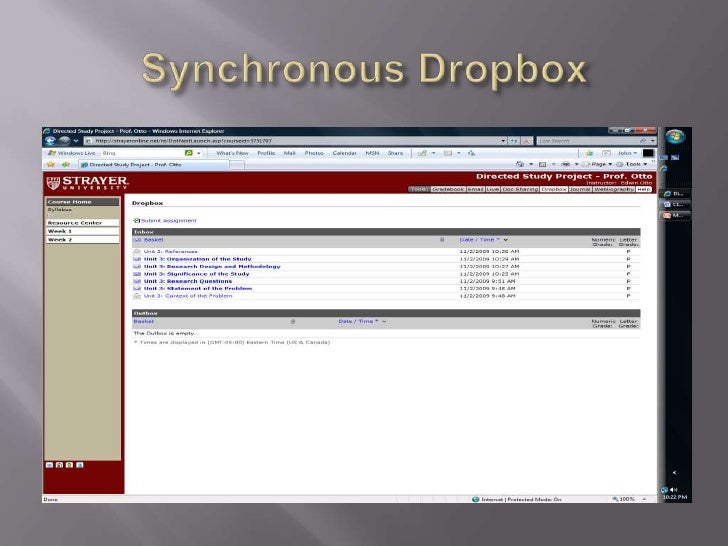Click the Favorites star icon
Viewport: 728px width, 546px height.
click(51, 164)
